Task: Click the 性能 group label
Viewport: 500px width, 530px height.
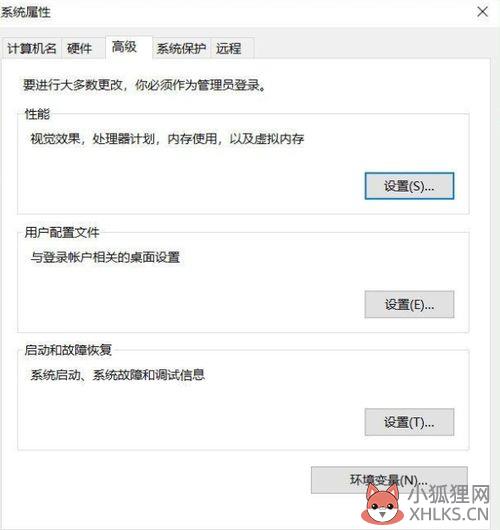Action: click(x=37, y=114)
